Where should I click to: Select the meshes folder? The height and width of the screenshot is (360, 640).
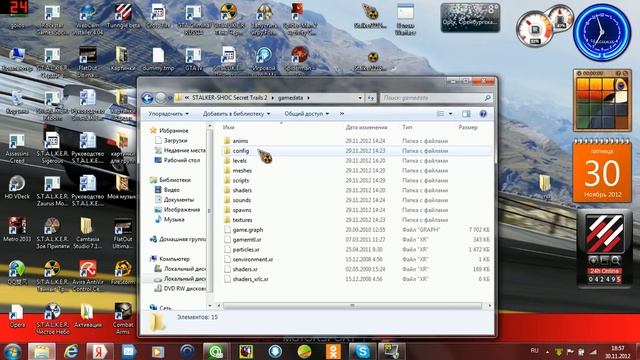(x=242, y=171)
